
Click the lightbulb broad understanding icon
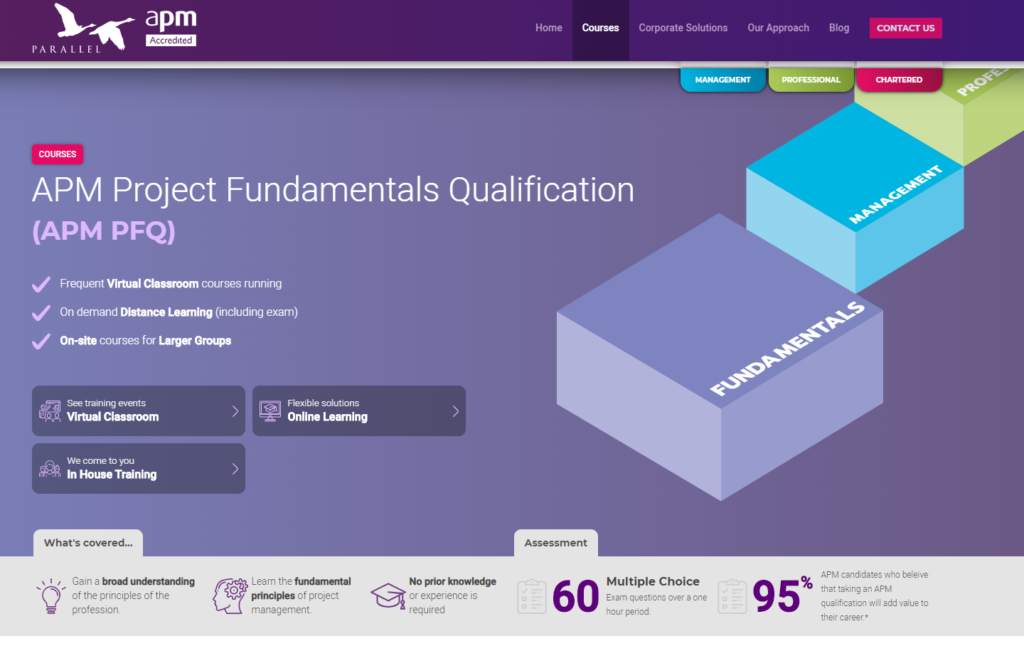[x=50, y=595]
